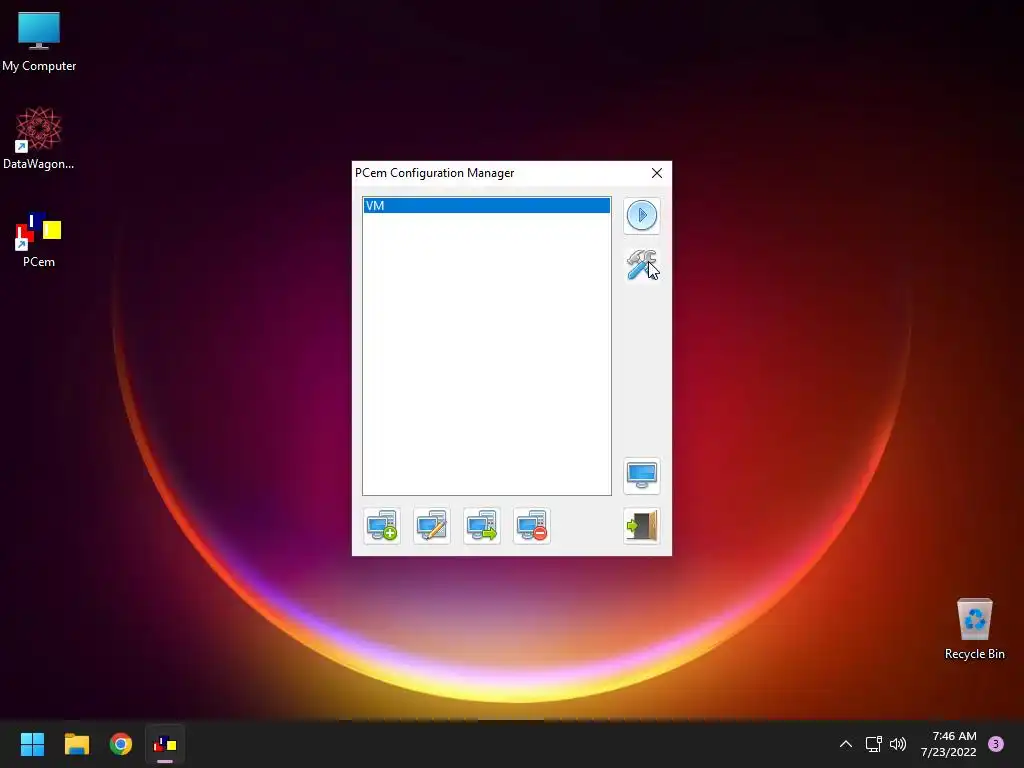Image resolution: width=1024 pixels, height=768 pixels.
Task: Open File Explorer from the taskbar
Action: (x=76, y=744)
